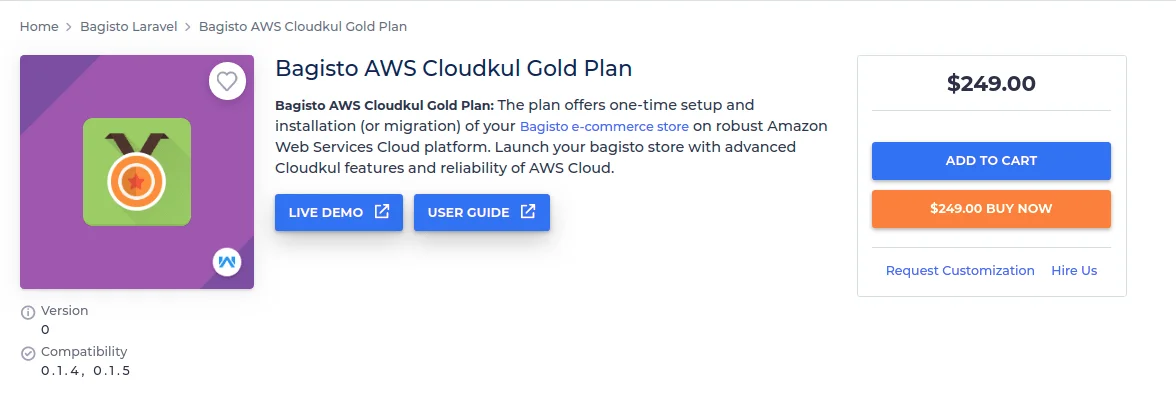Click the Compatibility checkmark icon
This screenshot has height=406, width=1176.
28,353
